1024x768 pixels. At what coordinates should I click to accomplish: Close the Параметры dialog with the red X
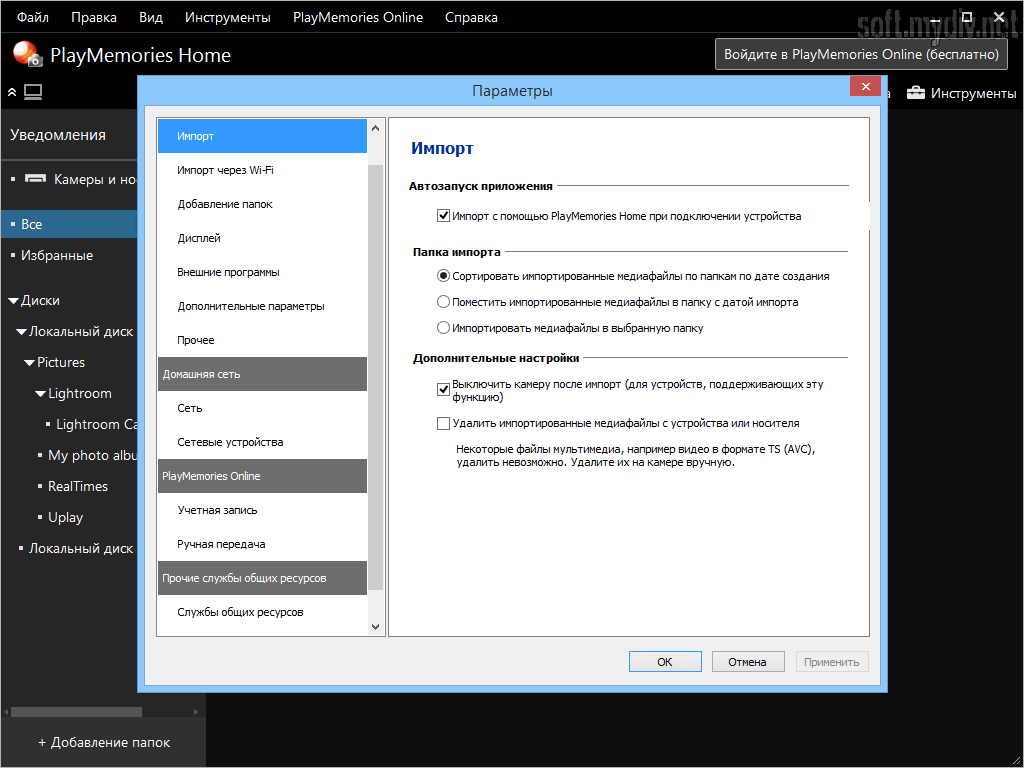point(865,86)
